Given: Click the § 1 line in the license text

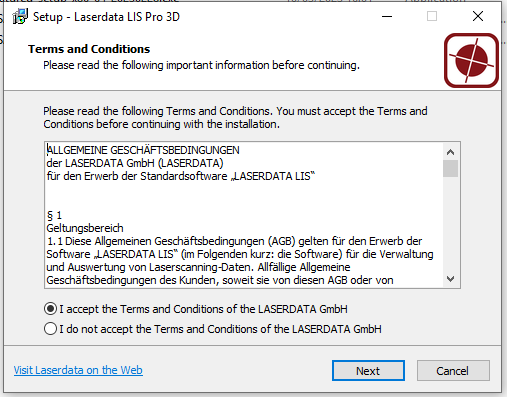Looking at the screenshot, I should tap(54, 215).
